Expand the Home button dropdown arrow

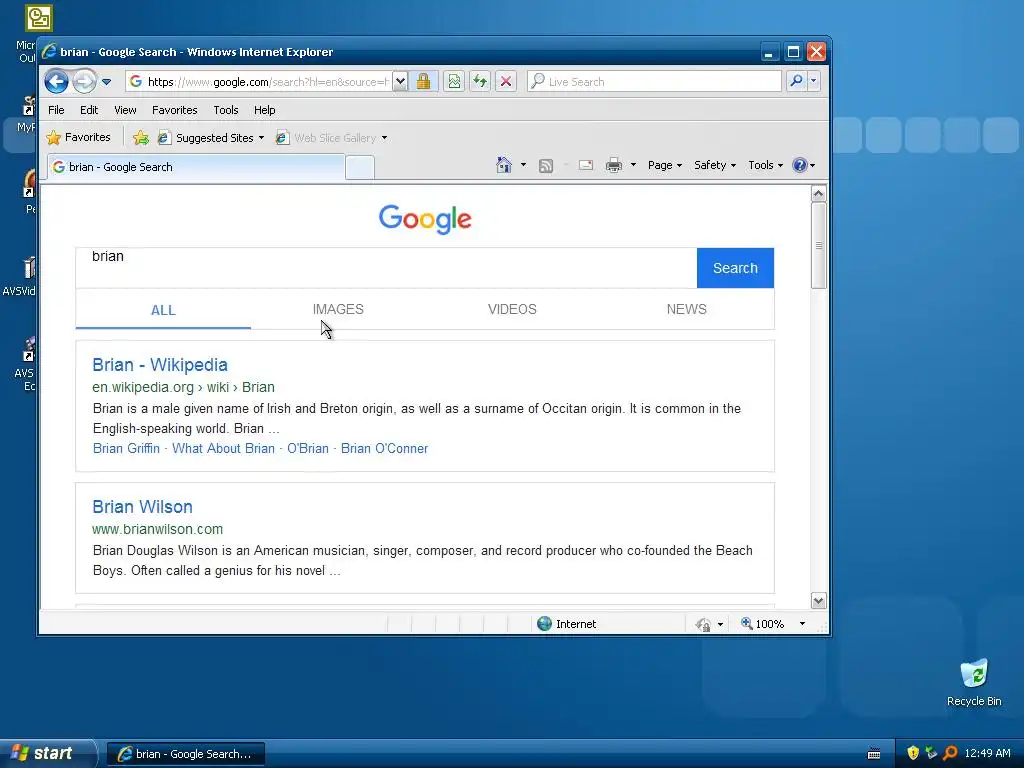point(523,165)
